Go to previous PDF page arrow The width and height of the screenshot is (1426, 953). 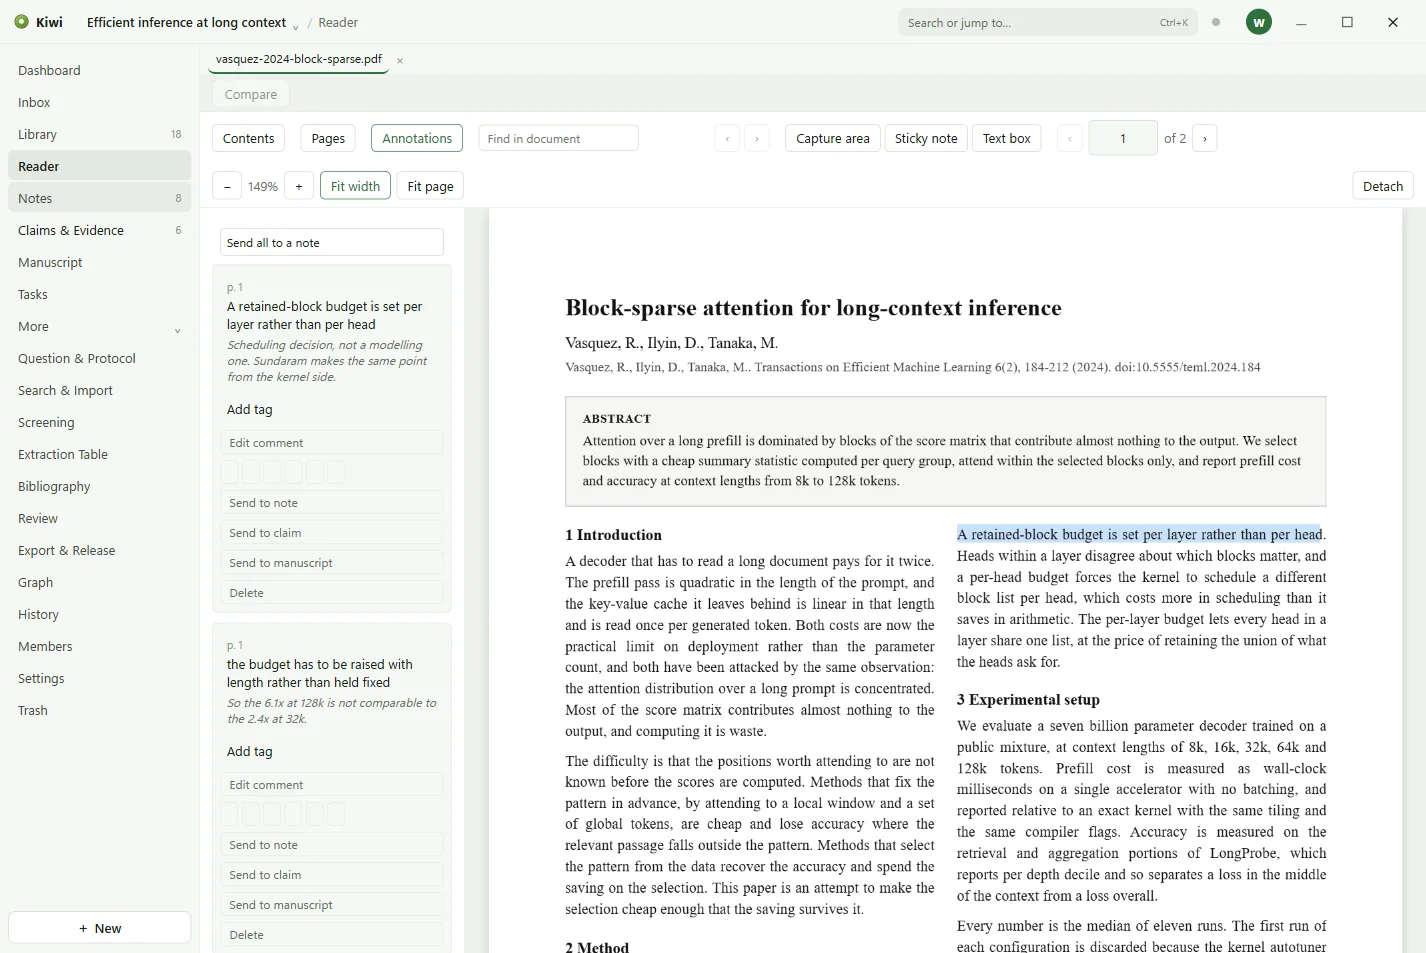1070,138
